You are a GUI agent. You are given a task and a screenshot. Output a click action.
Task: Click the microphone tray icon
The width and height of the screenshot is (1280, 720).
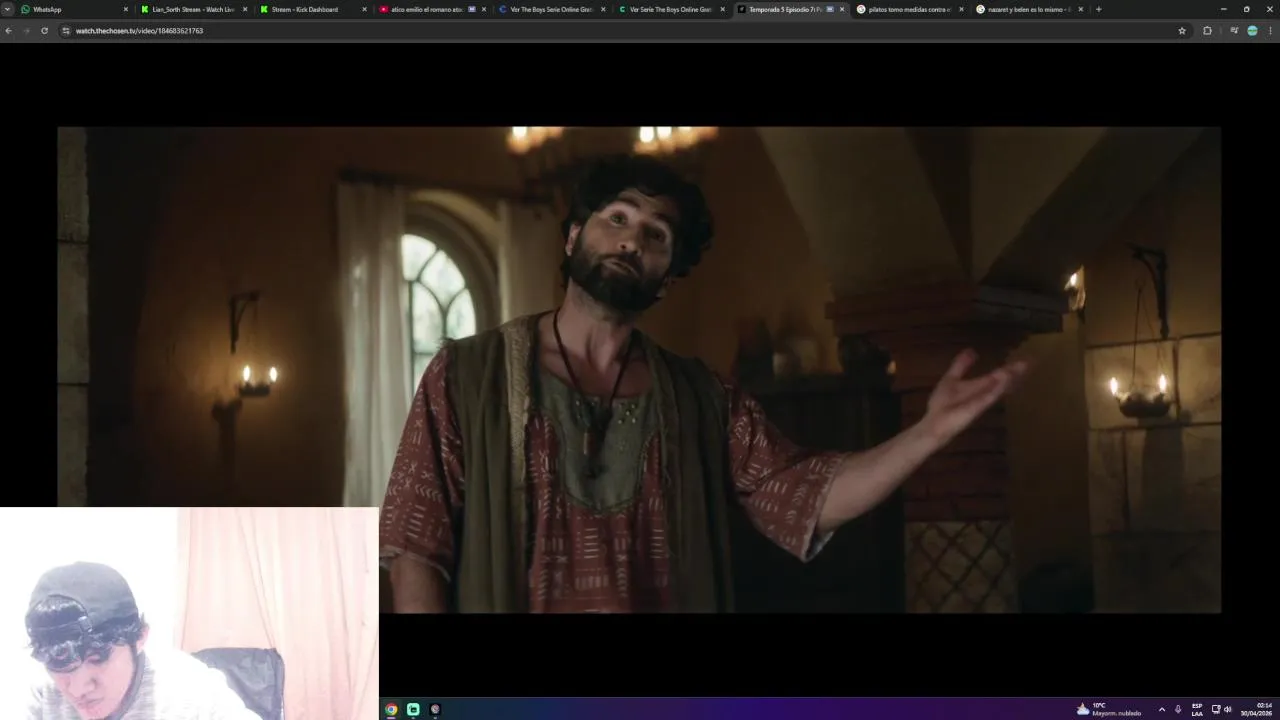1178,709
